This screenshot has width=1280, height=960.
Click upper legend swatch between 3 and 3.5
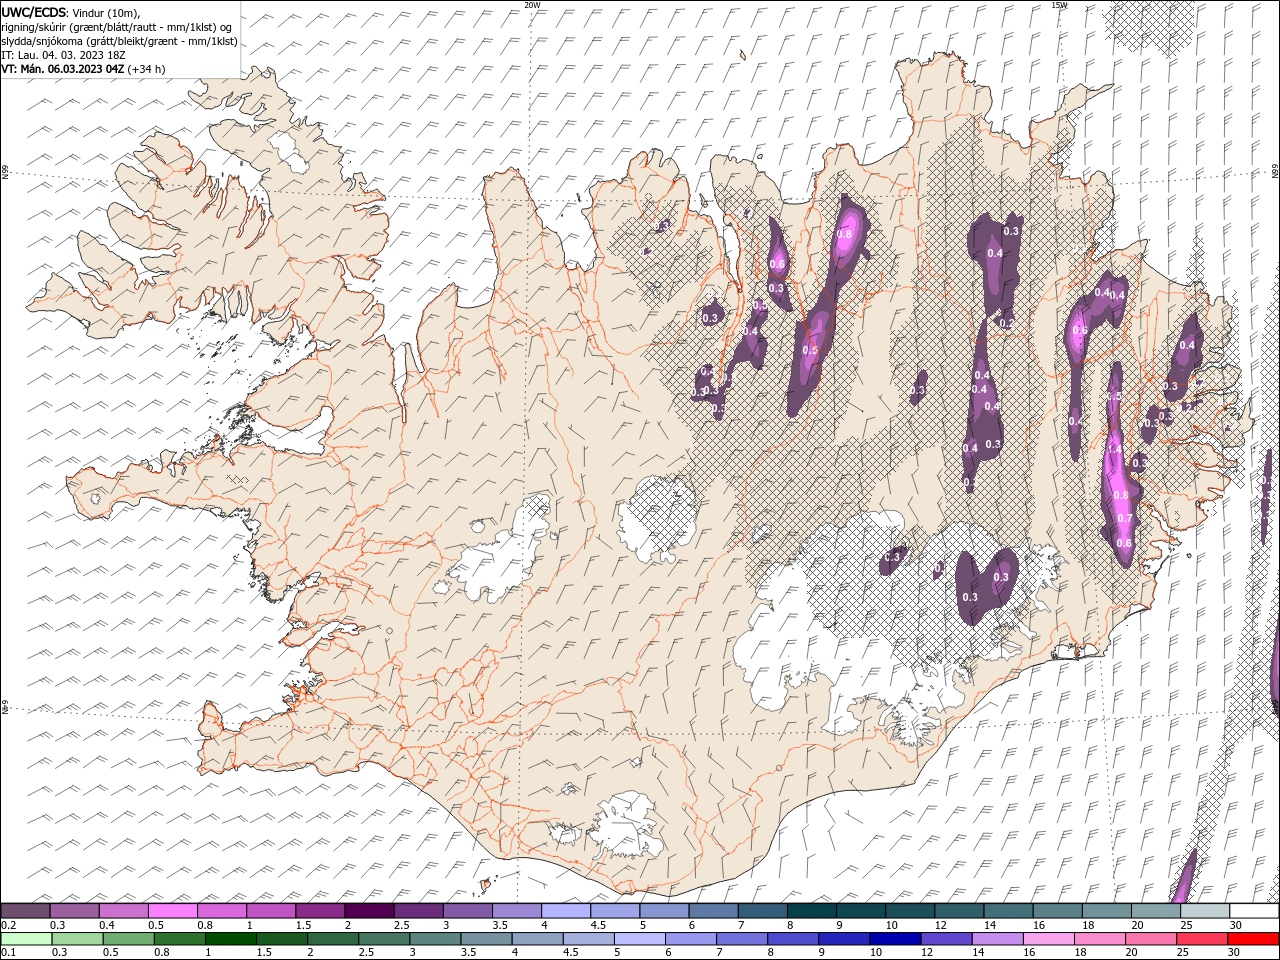[x=468, y=911]
